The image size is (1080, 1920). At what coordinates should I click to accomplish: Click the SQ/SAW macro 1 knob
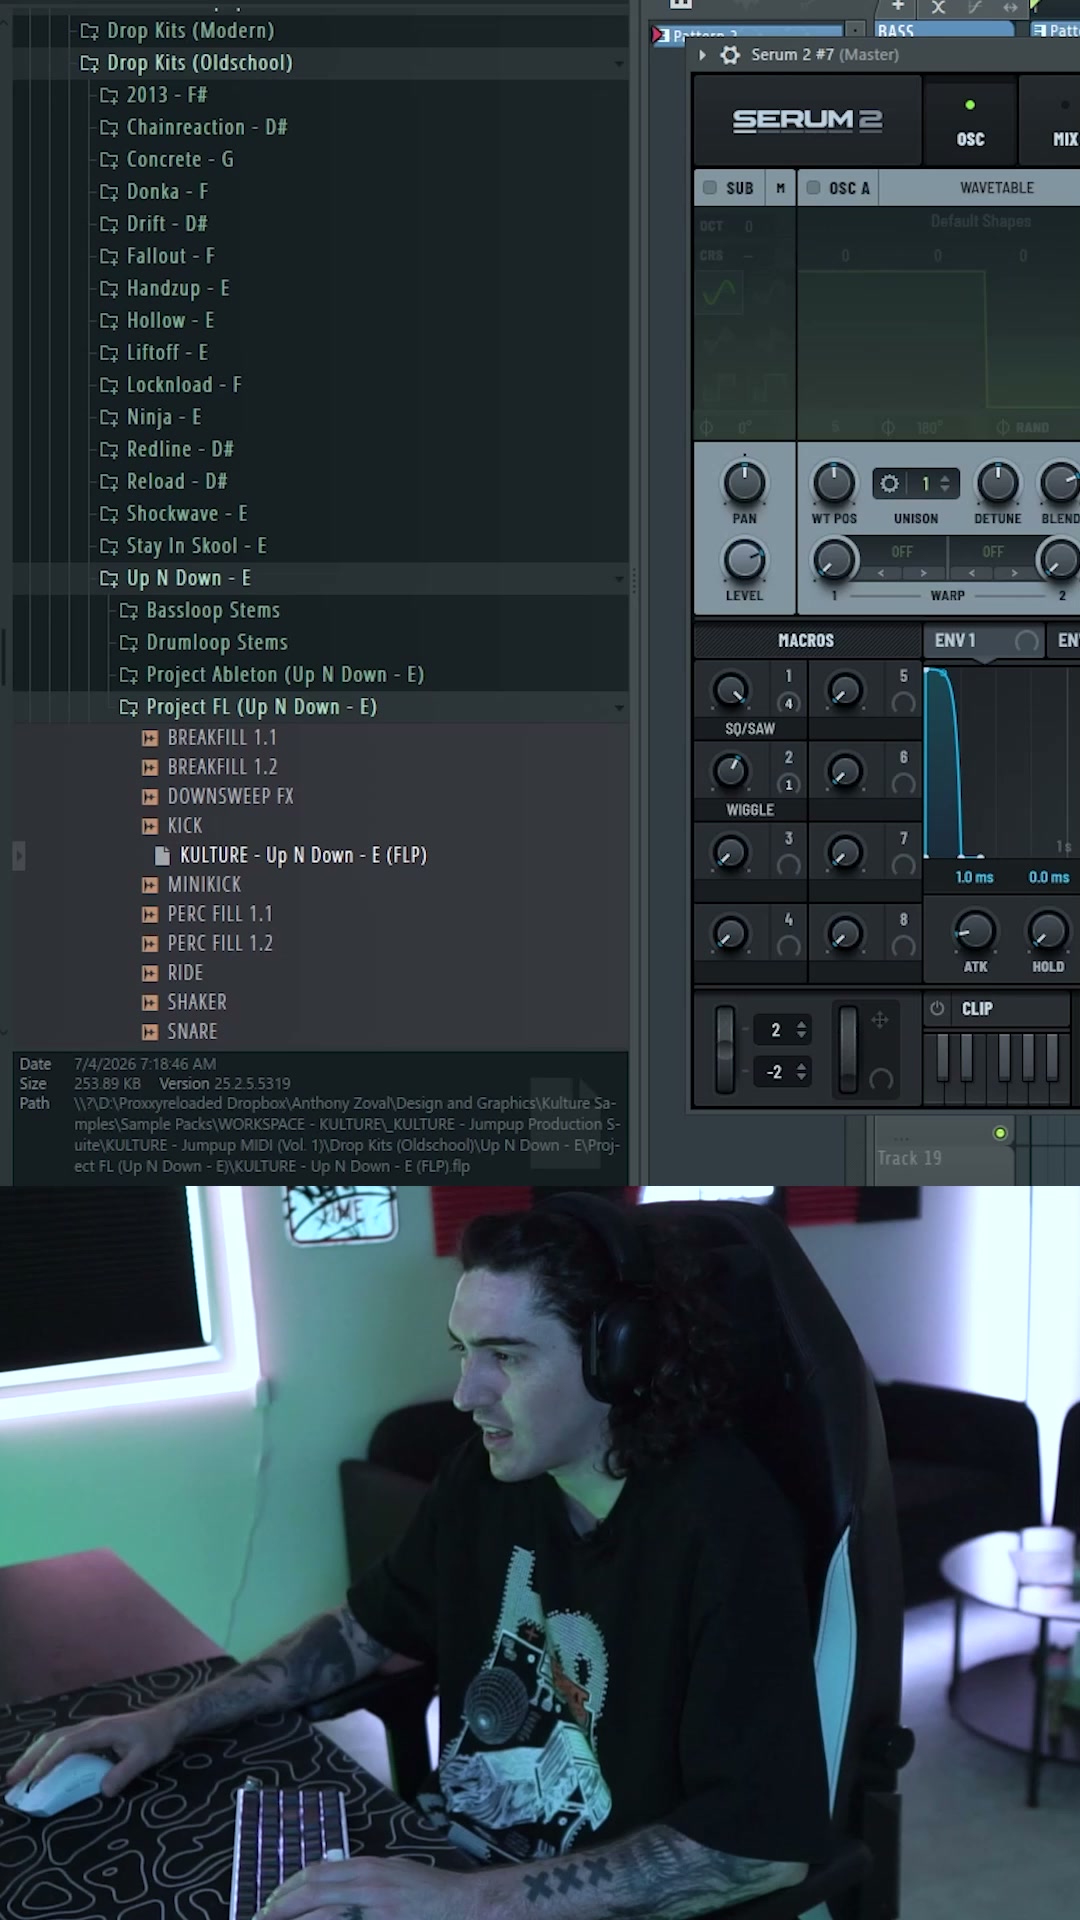click(730, 690)
